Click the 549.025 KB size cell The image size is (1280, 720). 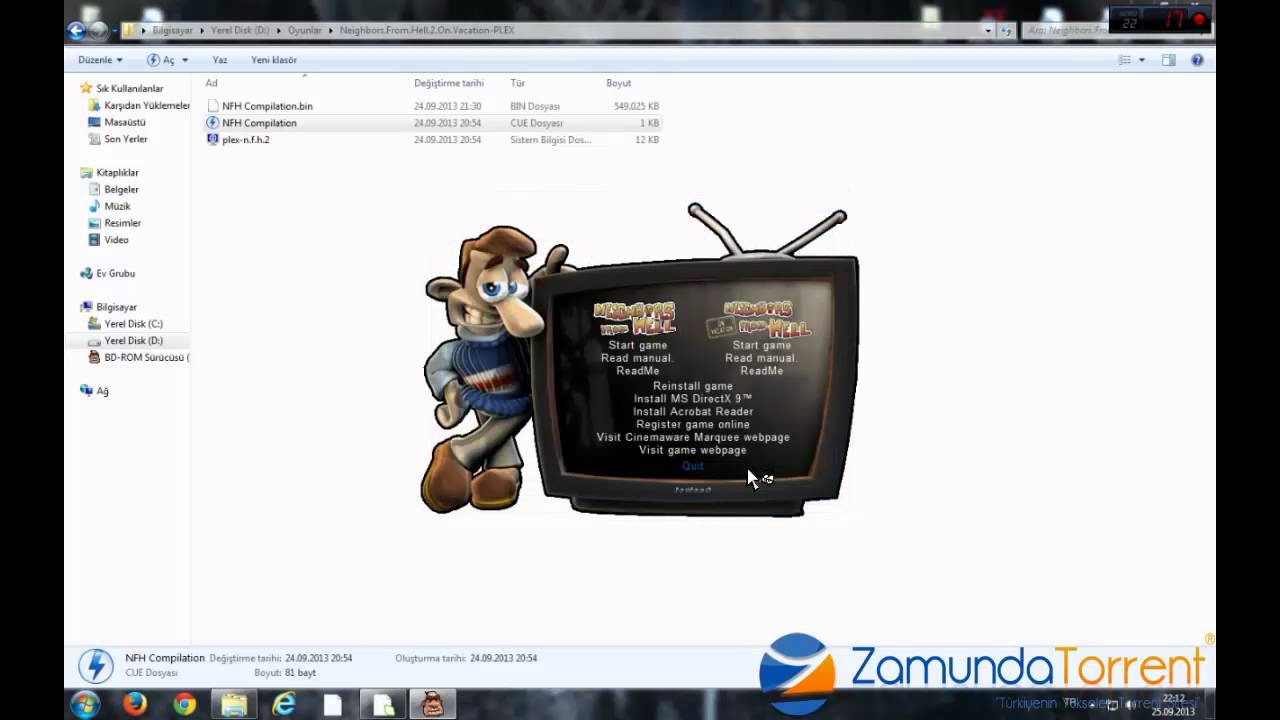pyautogui.click(x=636, y=106)
